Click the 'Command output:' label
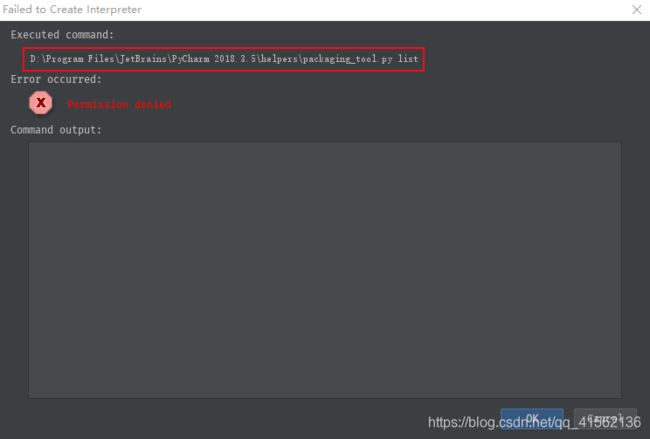The width and height of the screenshot is (650, 439). click(x=56, y=130)
